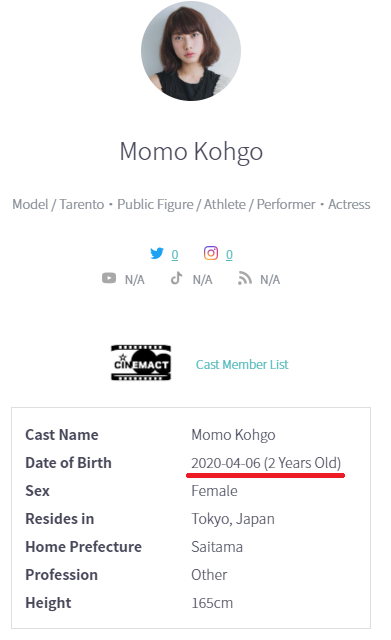
Task: Click the Instagram logo icon
Action: 211,253
